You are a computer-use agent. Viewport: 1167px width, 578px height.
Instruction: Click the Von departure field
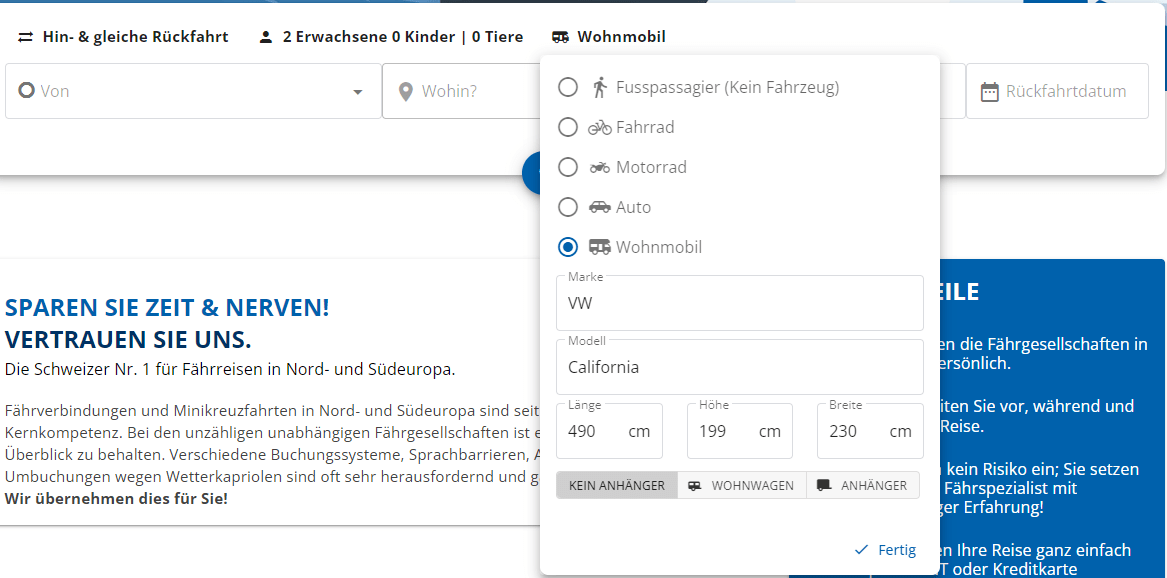pos(194,91)
